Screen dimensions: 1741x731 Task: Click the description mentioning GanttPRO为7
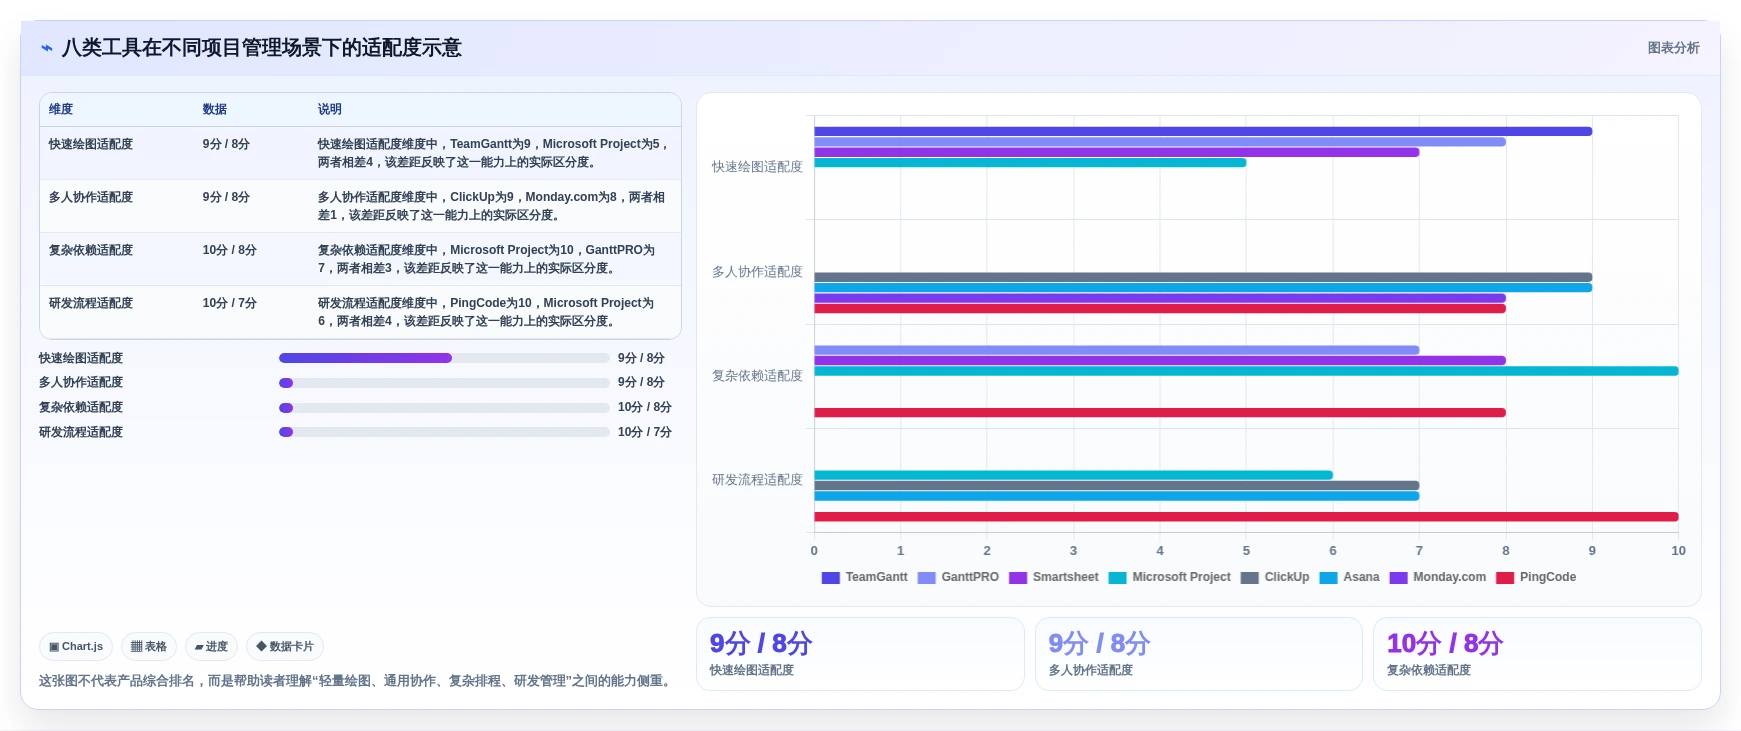click(487, 260)
